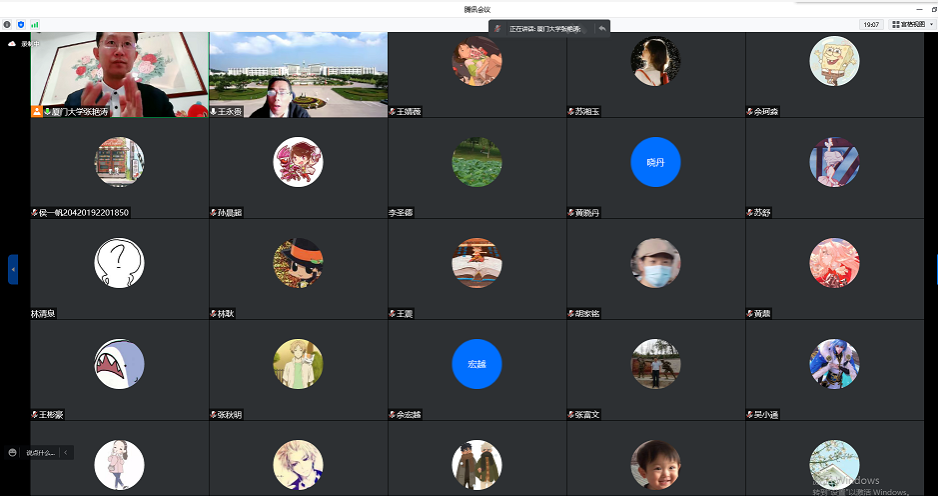Open the meeting info icon
938x497 pixels.
coord(7,25)
